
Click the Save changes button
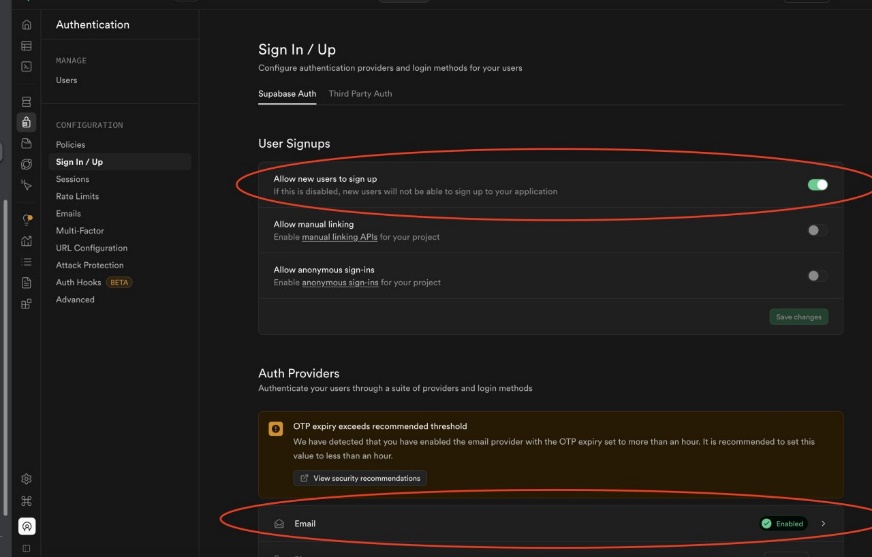[799, 317]
